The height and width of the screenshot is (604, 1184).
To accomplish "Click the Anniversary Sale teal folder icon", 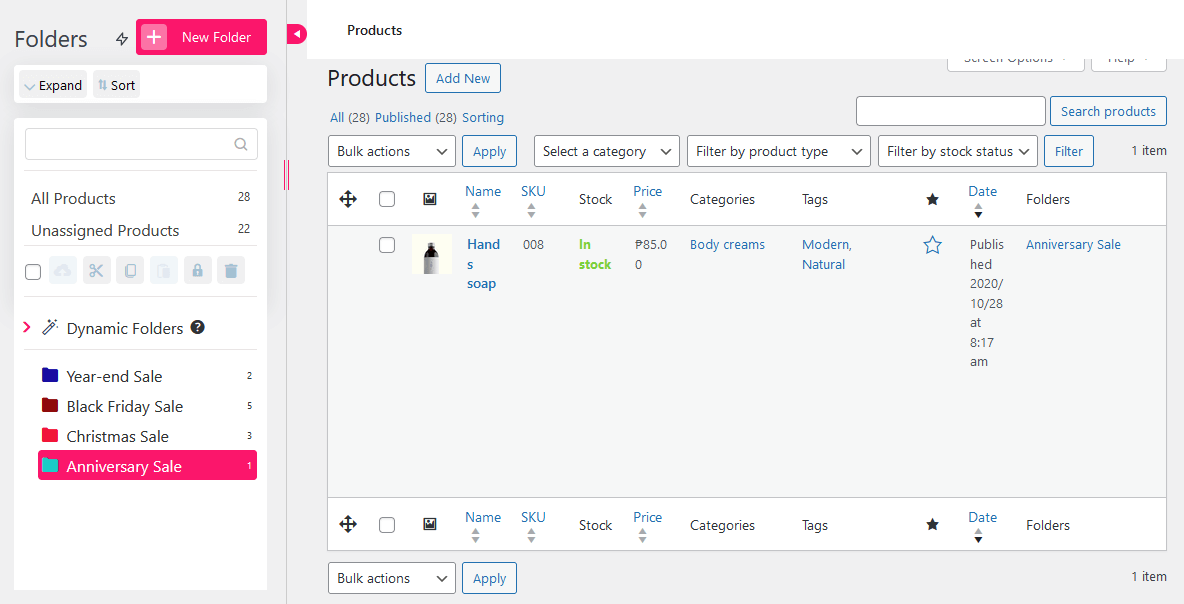I will tap(50, 465).
